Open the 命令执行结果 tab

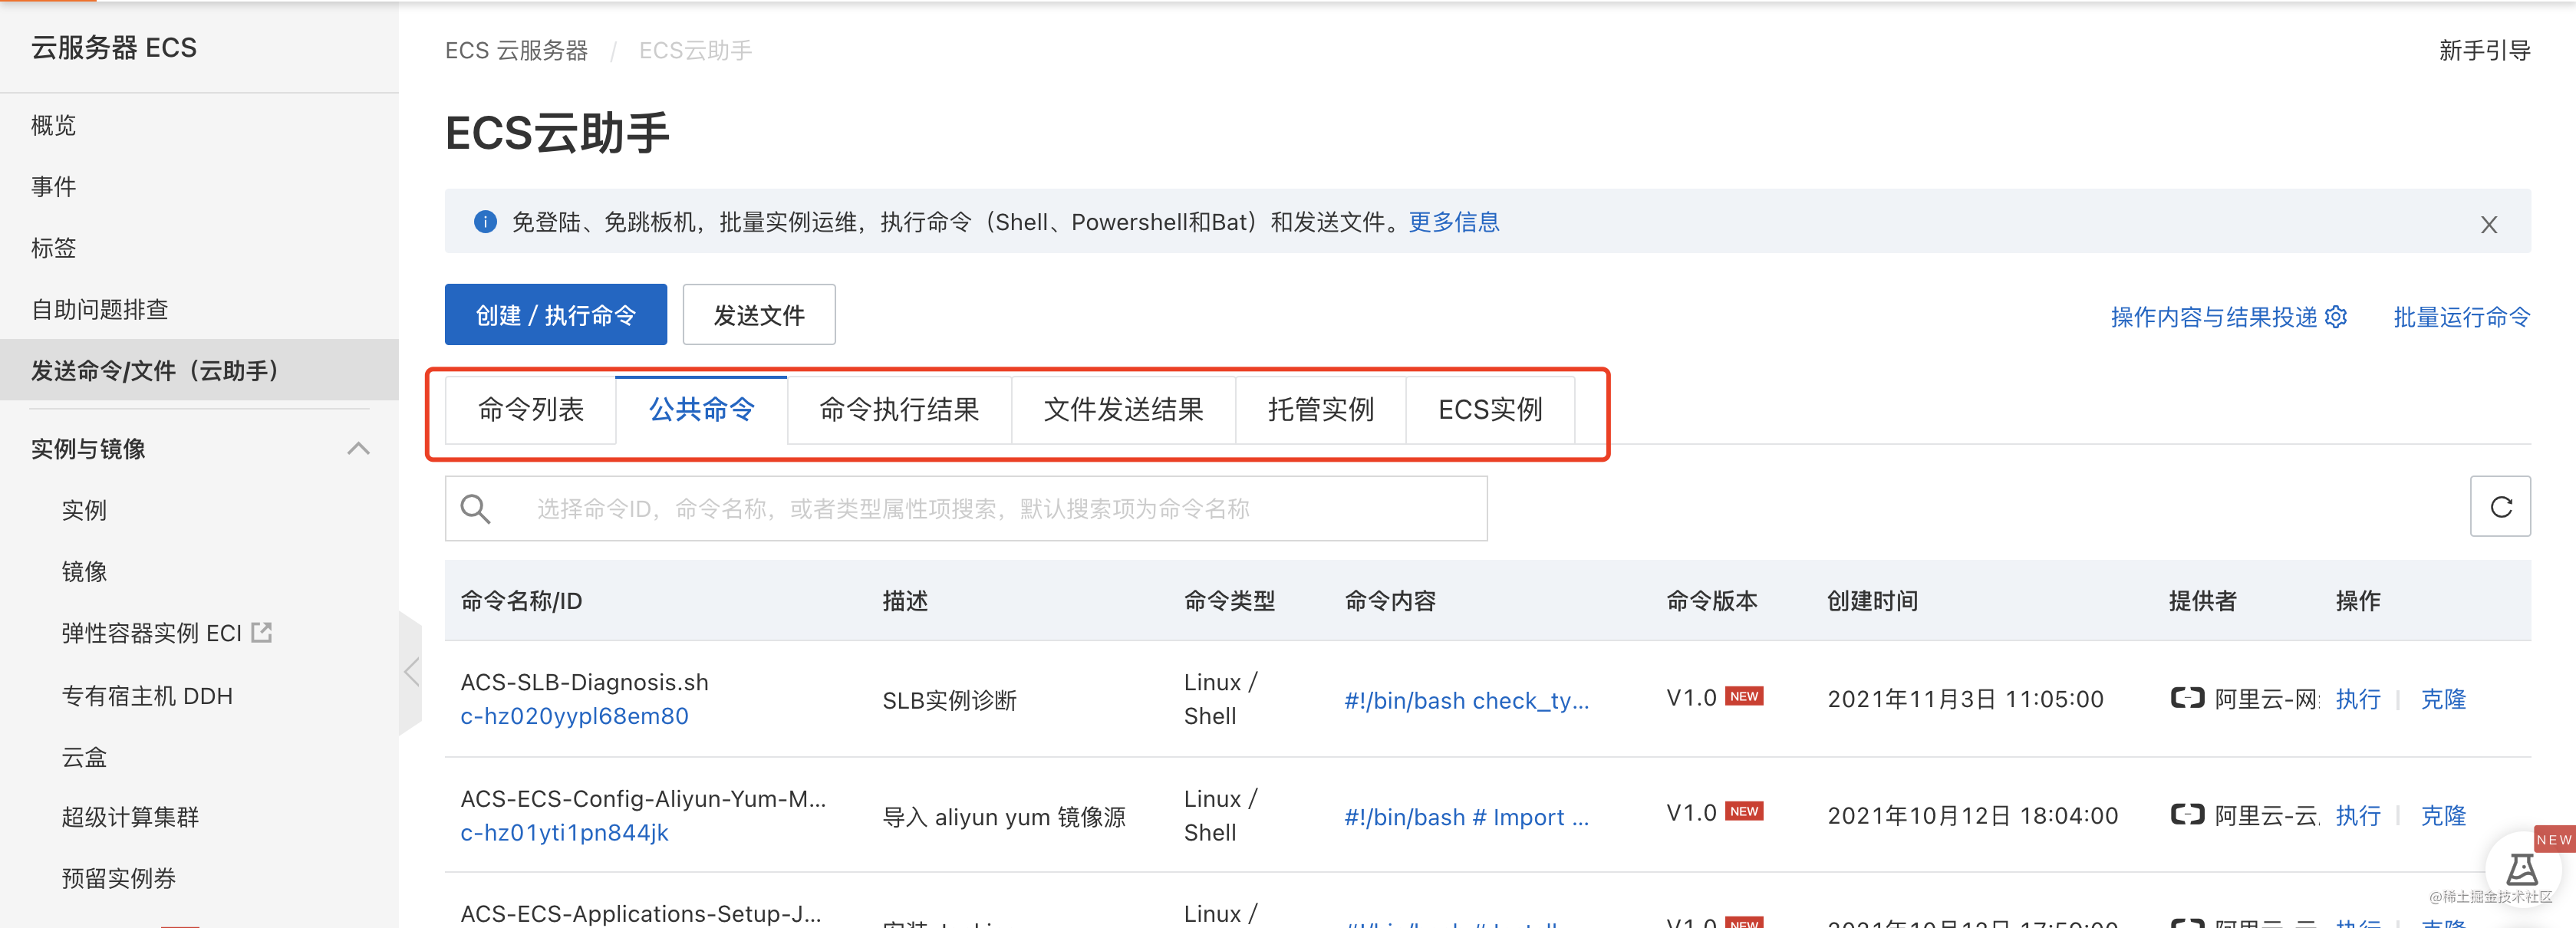pos(899,410)
